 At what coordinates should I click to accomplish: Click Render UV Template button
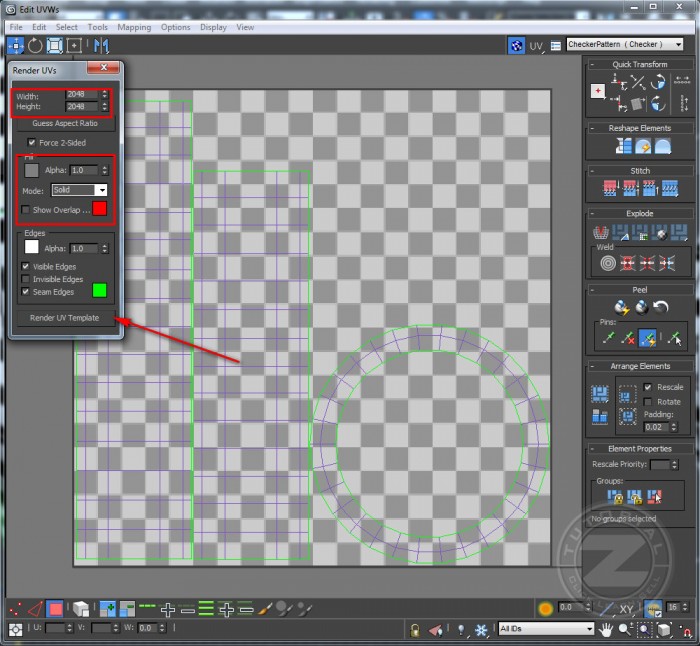pos(64,317)
